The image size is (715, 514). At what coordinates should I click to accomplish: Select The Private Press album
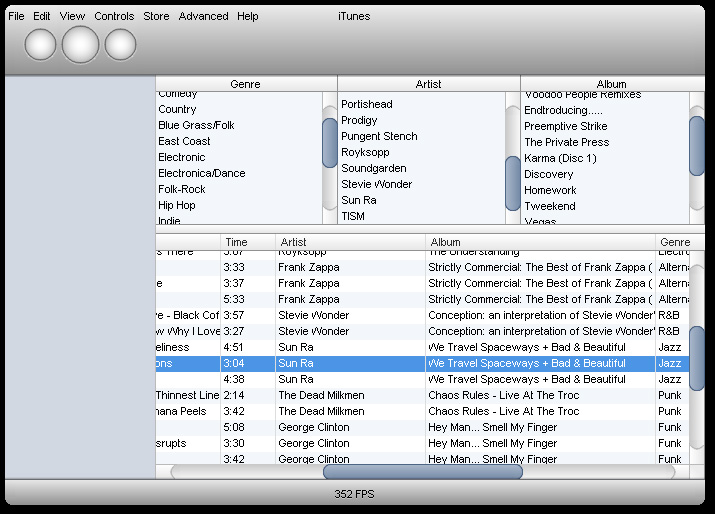point(605,142)
